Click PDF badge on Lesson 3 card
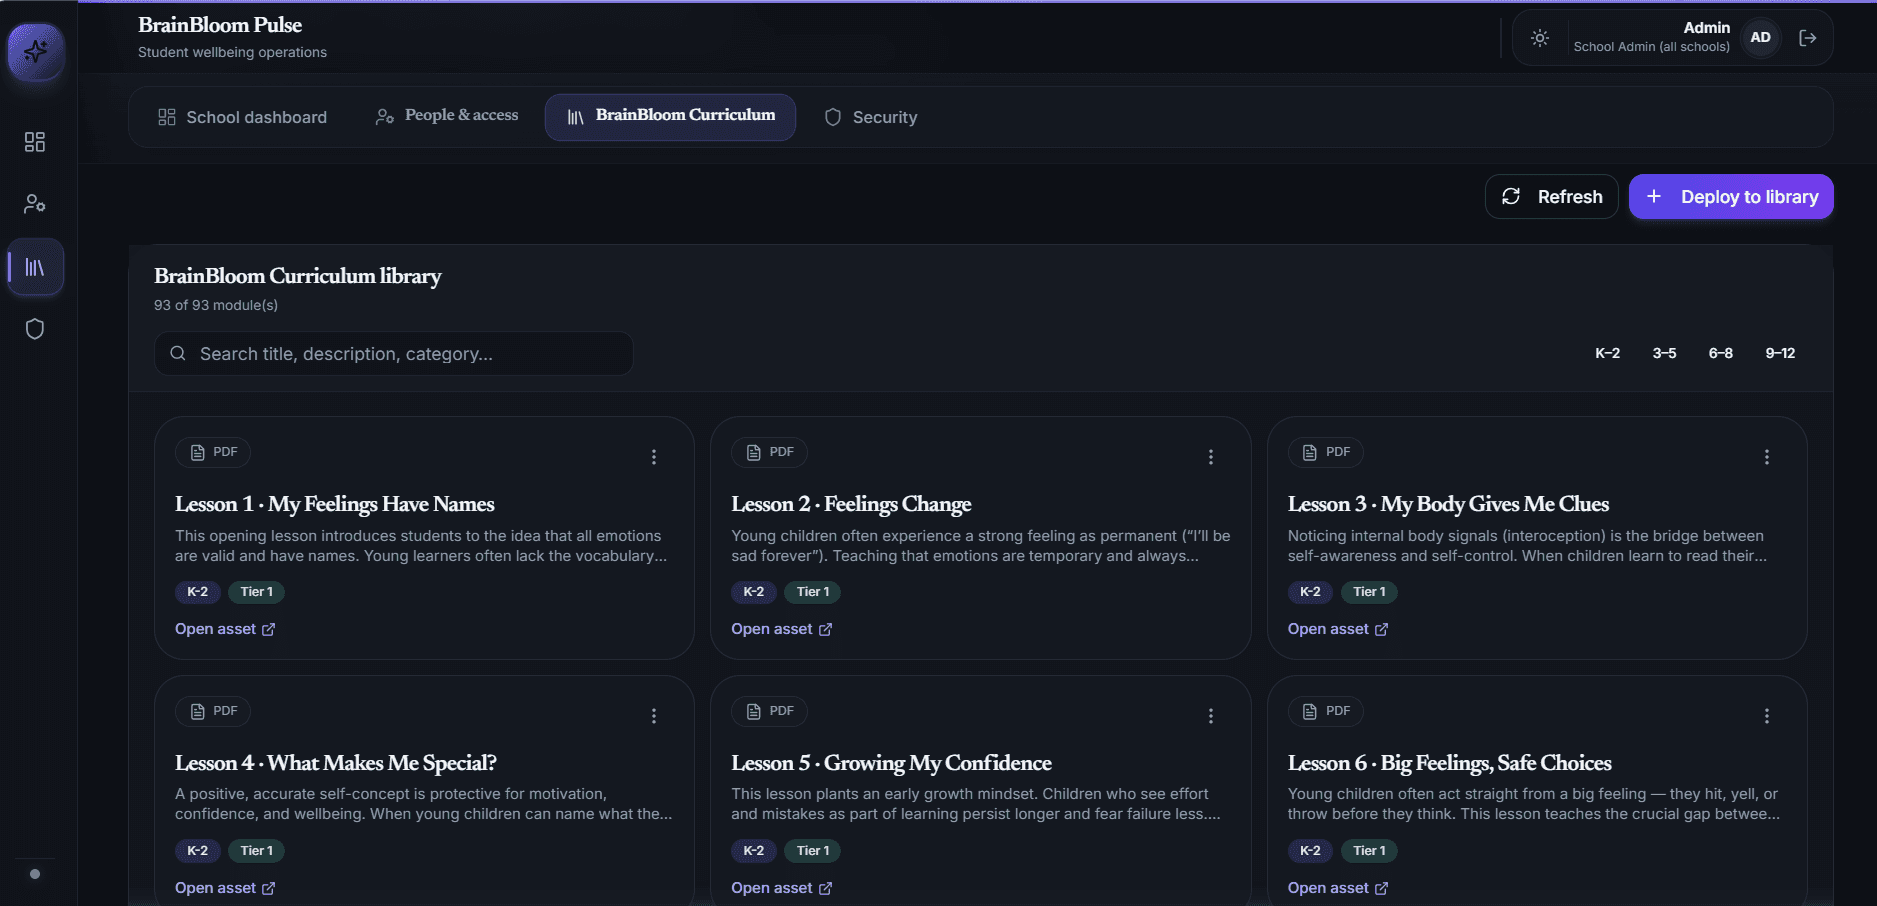The height and width of the screenshot is (906, 1877). pyautogui.click(x=1326, y=452)
